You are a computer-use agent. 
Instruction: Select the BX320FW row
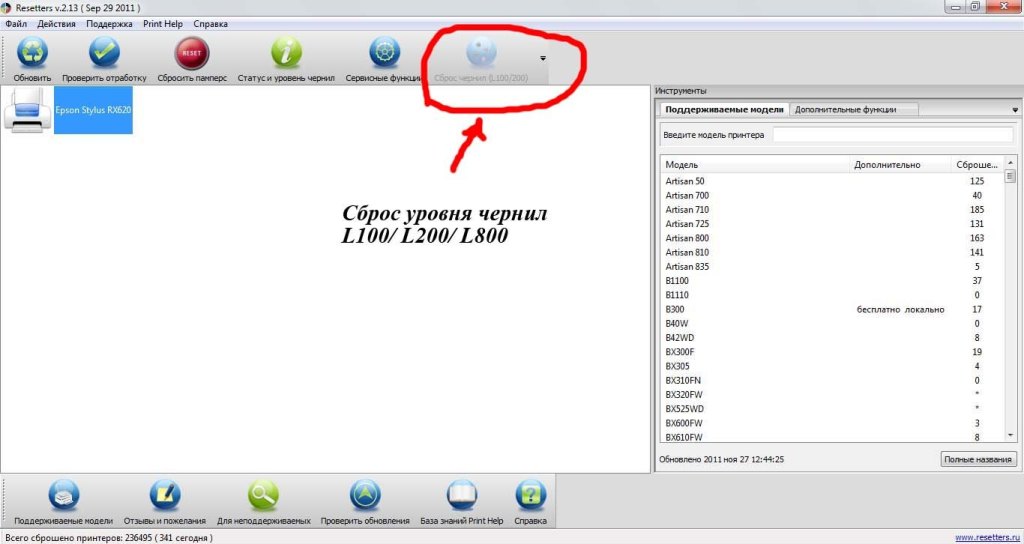(832, 394)
